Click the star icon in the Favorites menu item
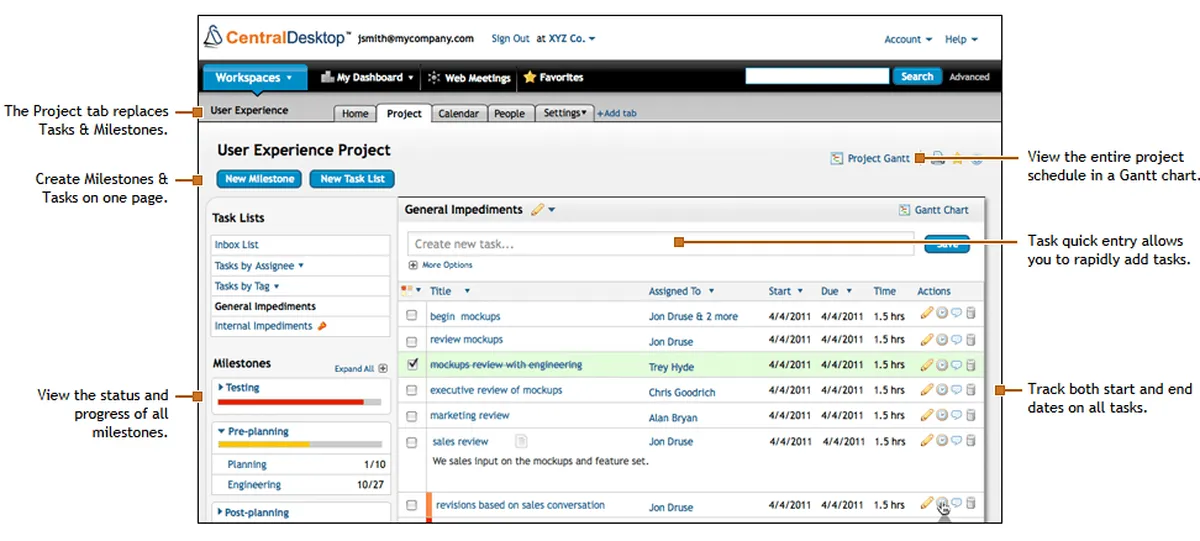1200x541 pixels. (530, 77)
